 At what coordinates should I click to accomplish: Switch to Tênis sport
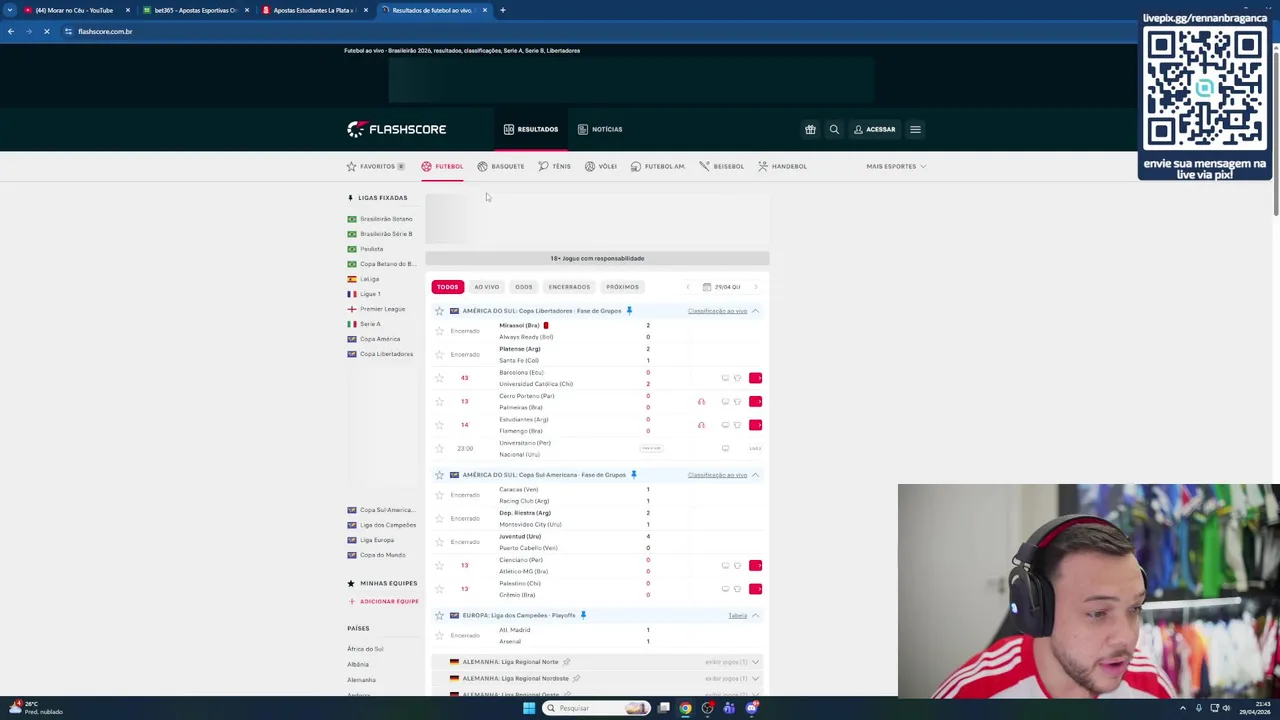(554, 166)
